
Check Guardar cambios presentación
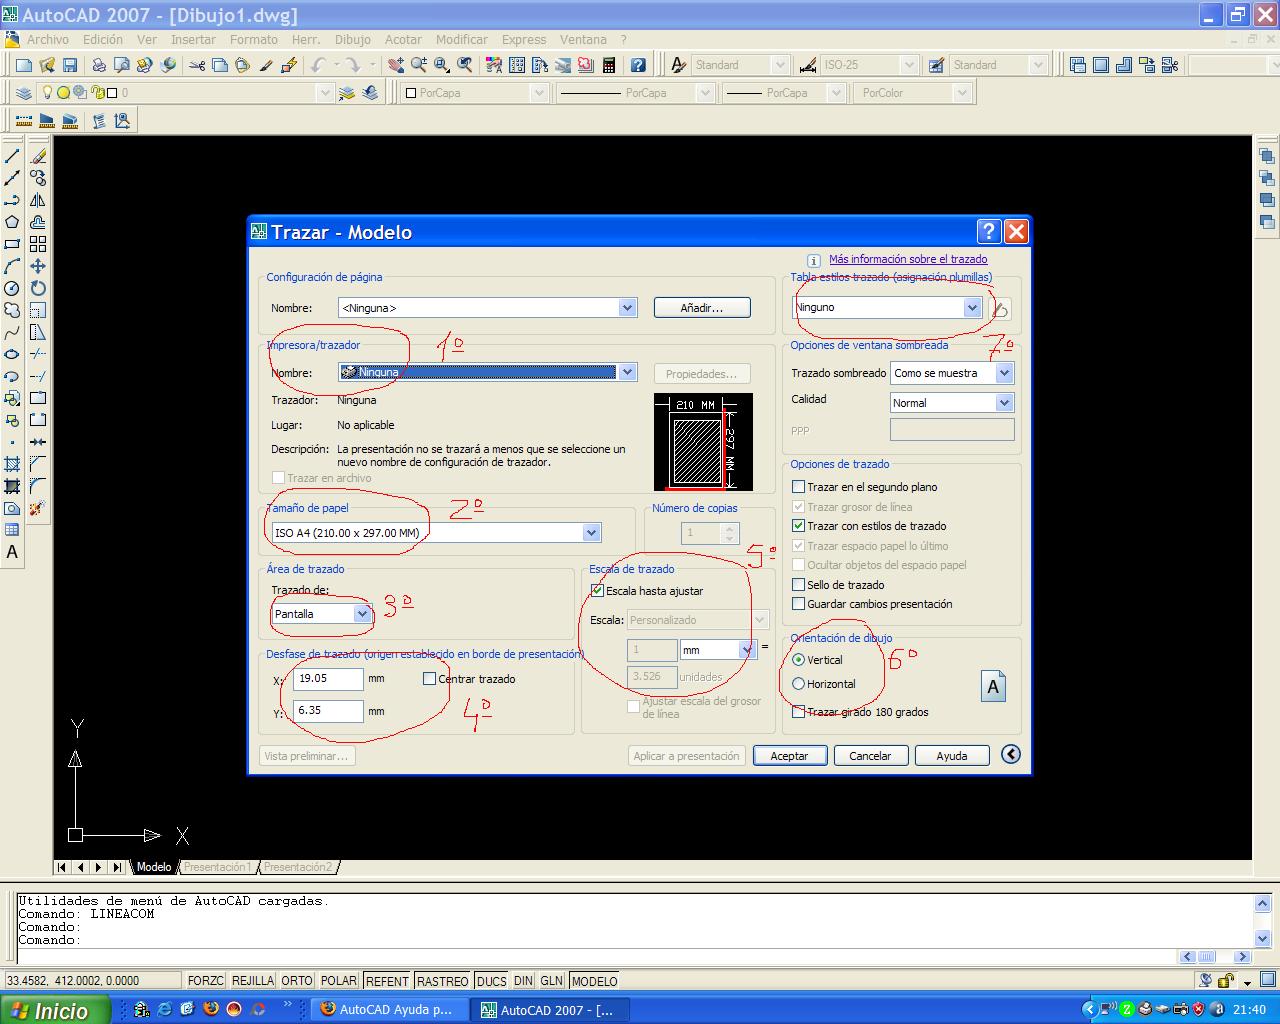pyautogui.click(x=799, y=604)
